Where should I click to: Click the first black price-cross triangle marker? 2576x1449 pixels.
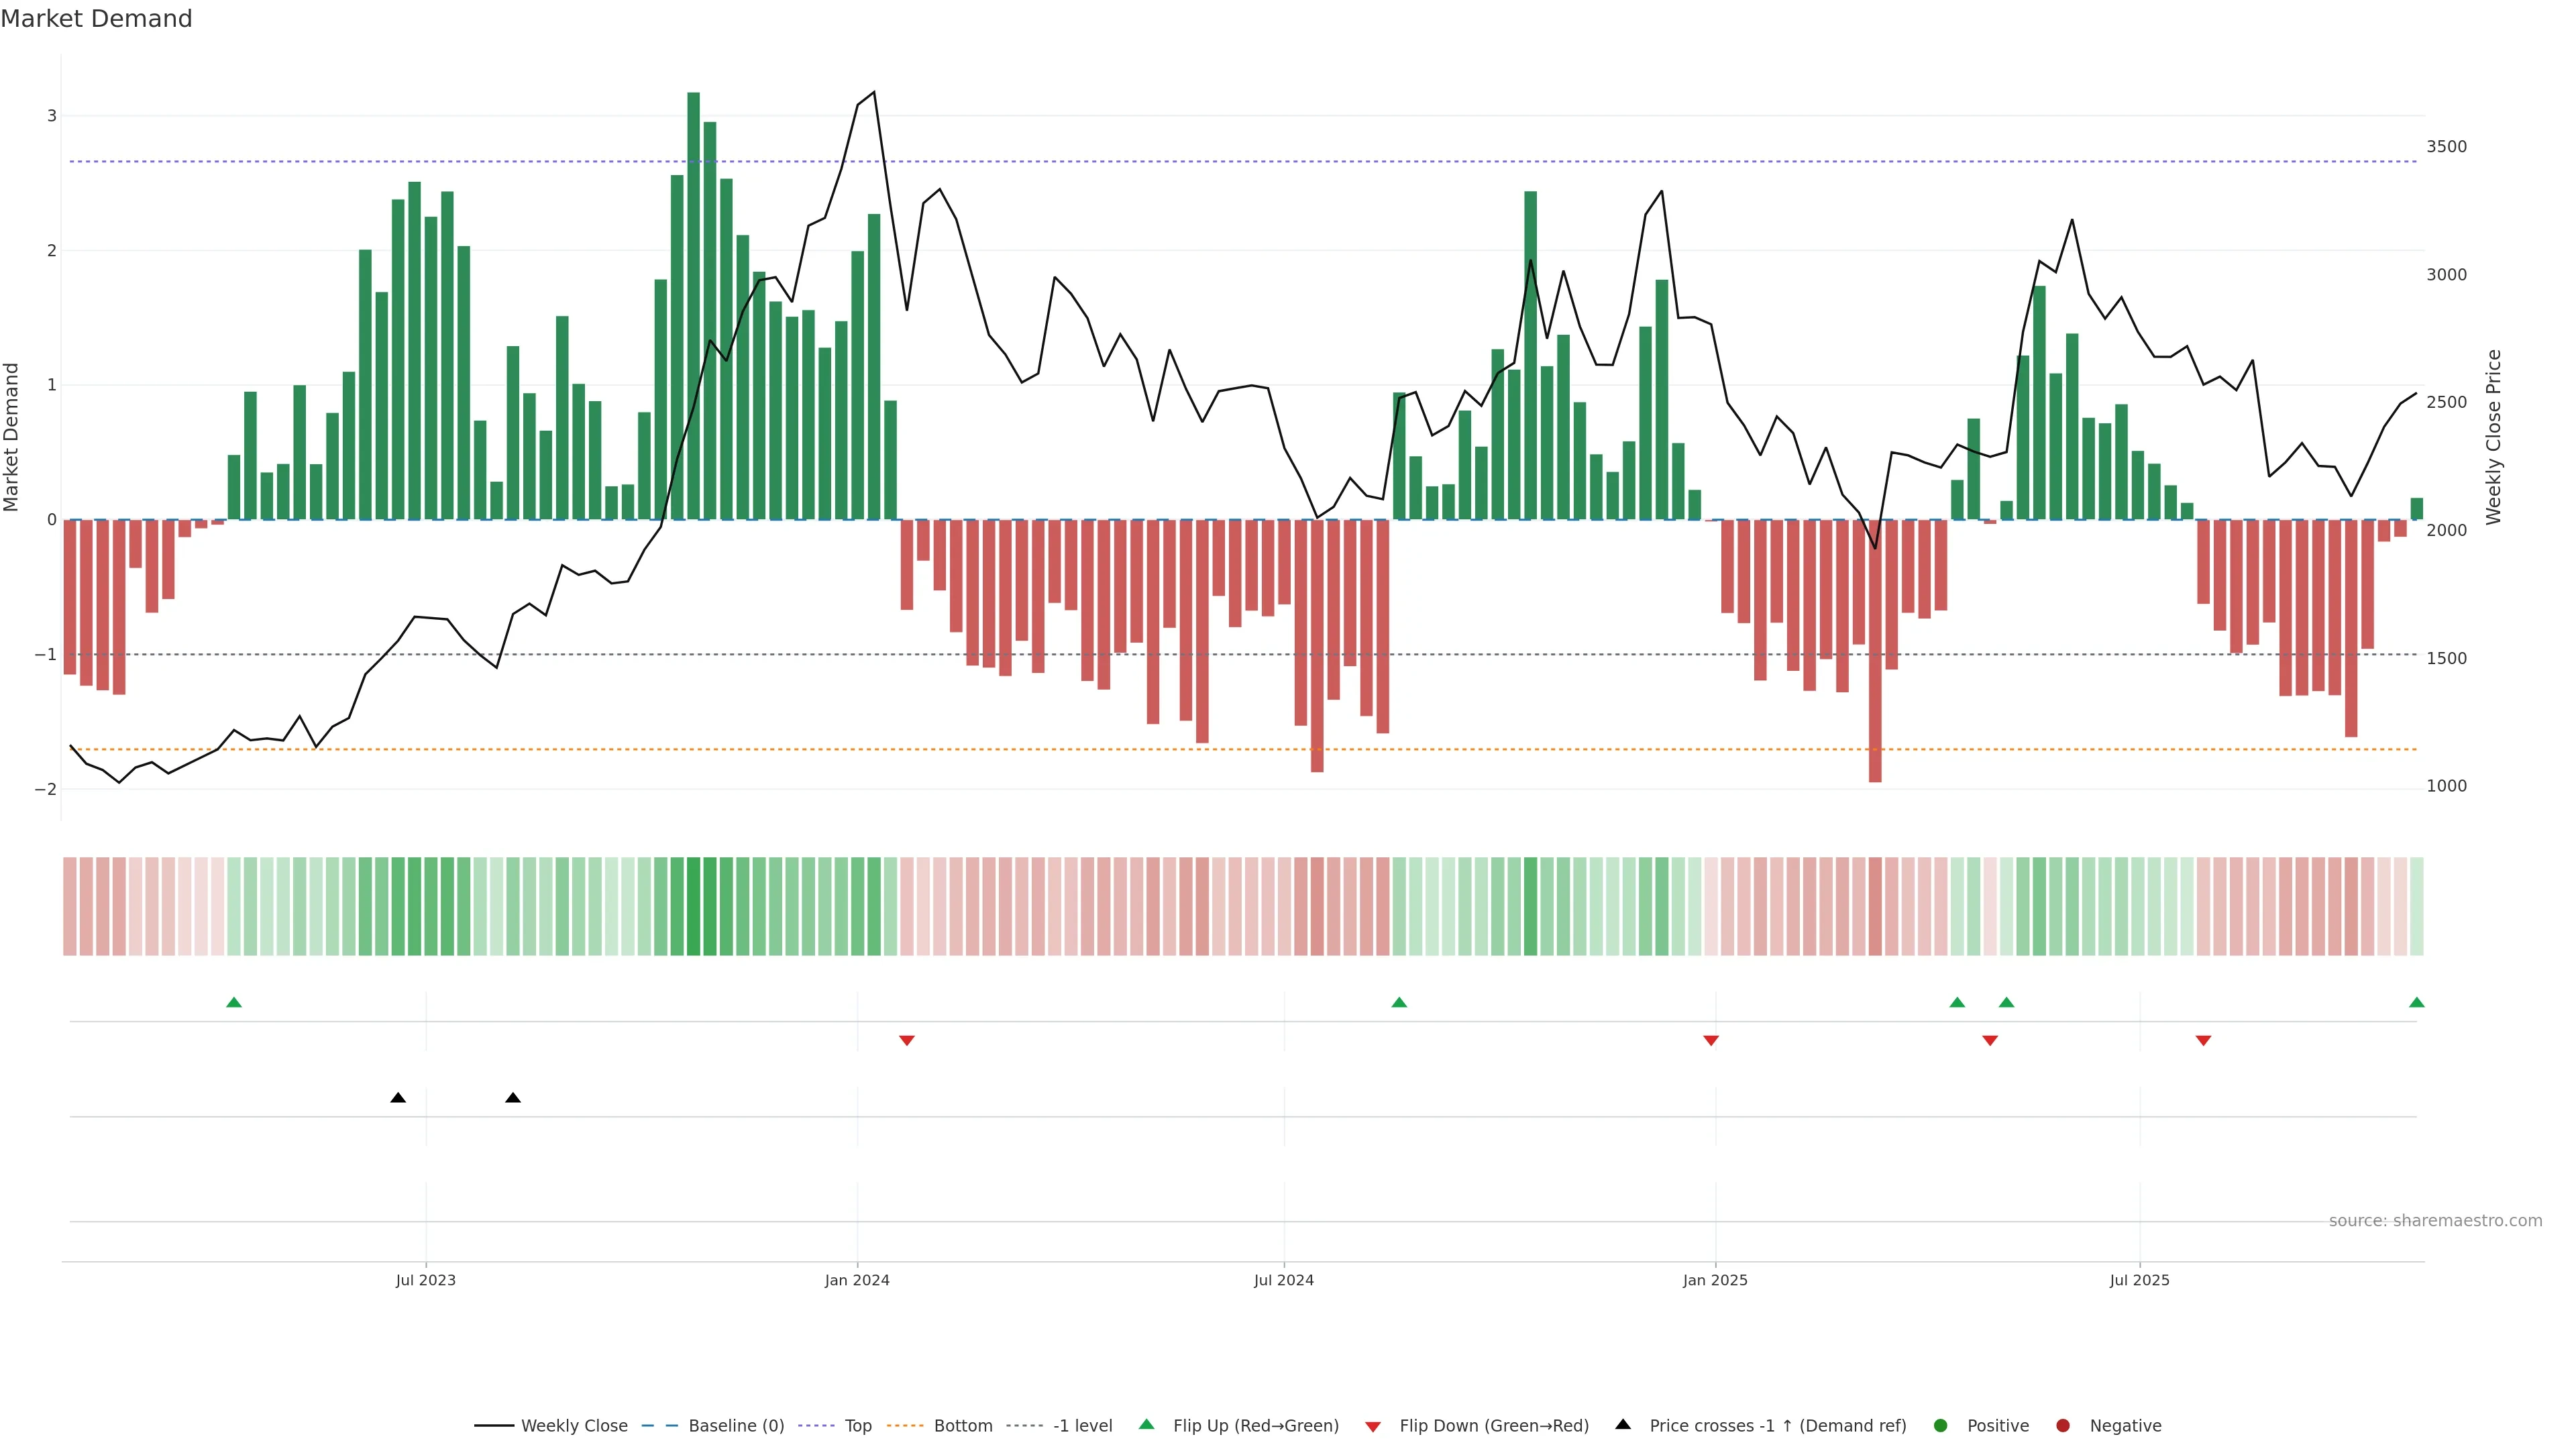pyautogui.click(x=398, y=1098)
